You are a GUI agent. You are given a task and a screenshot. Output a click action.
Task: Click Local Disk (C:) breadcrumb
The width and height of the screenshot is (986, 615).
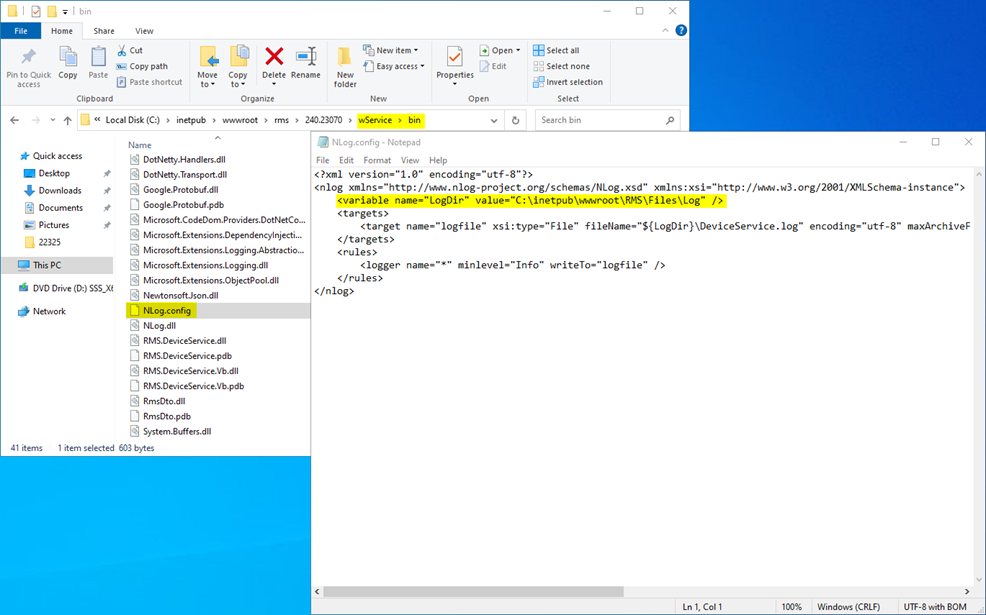[x=132, y=120]
